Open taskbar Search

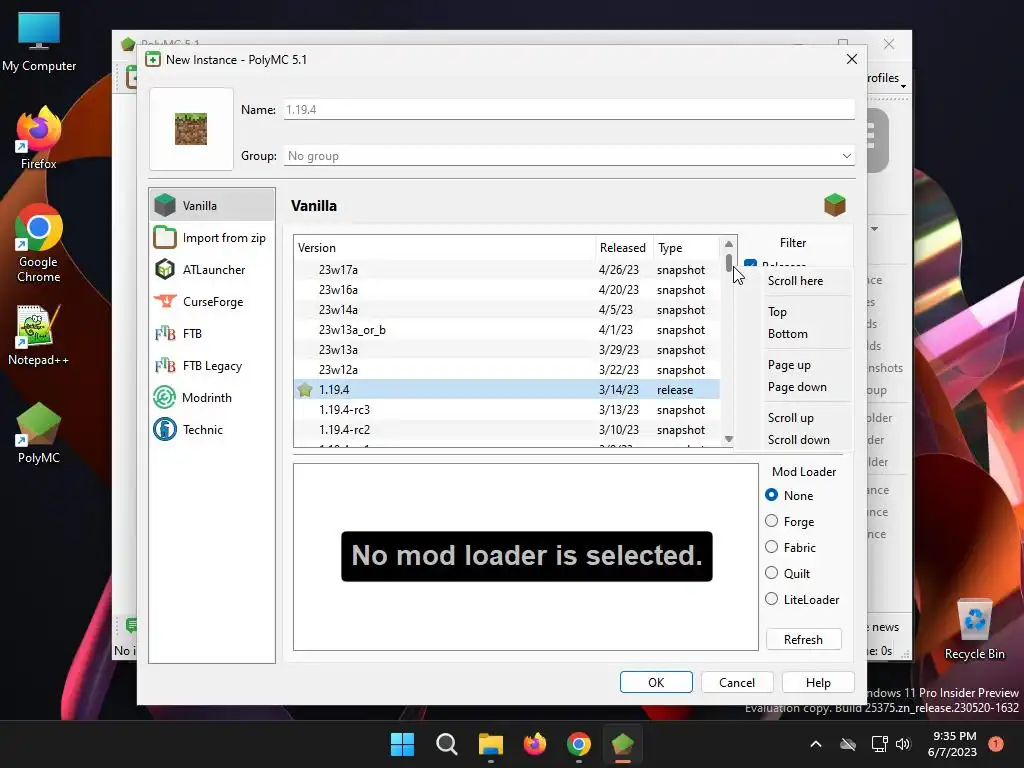[x=447, y=744]
